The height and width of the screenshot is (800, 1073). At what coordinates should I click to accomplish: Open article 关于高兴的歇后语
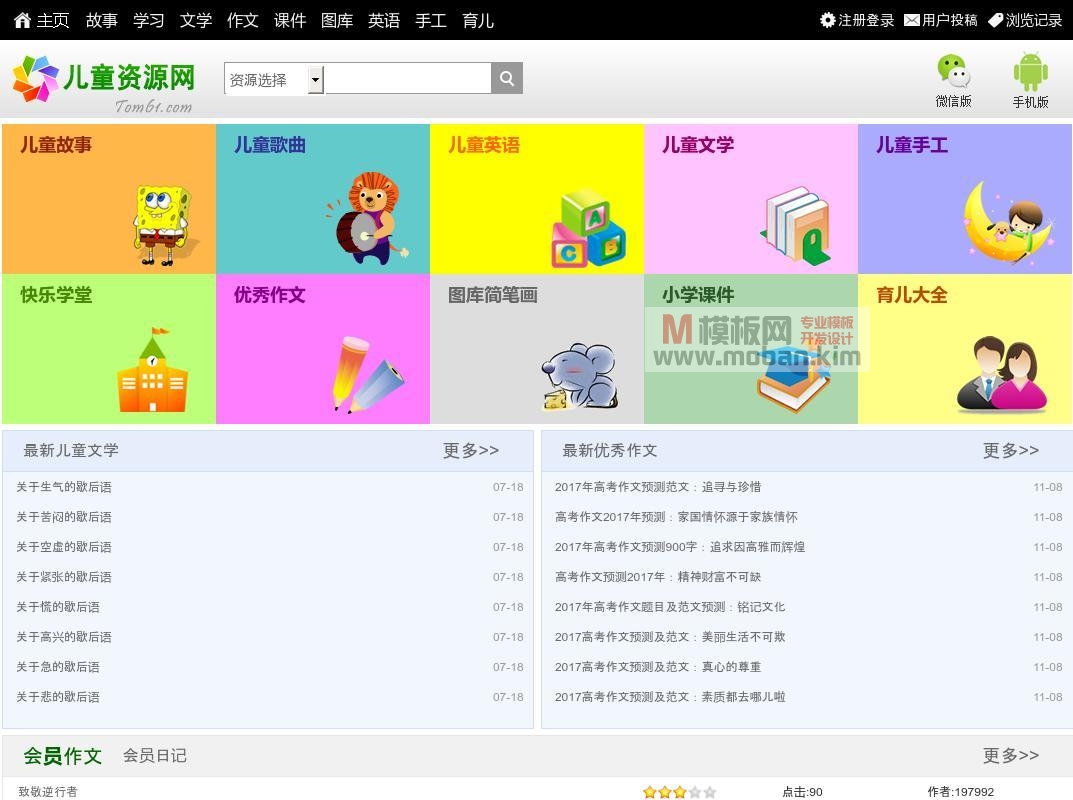64,637
